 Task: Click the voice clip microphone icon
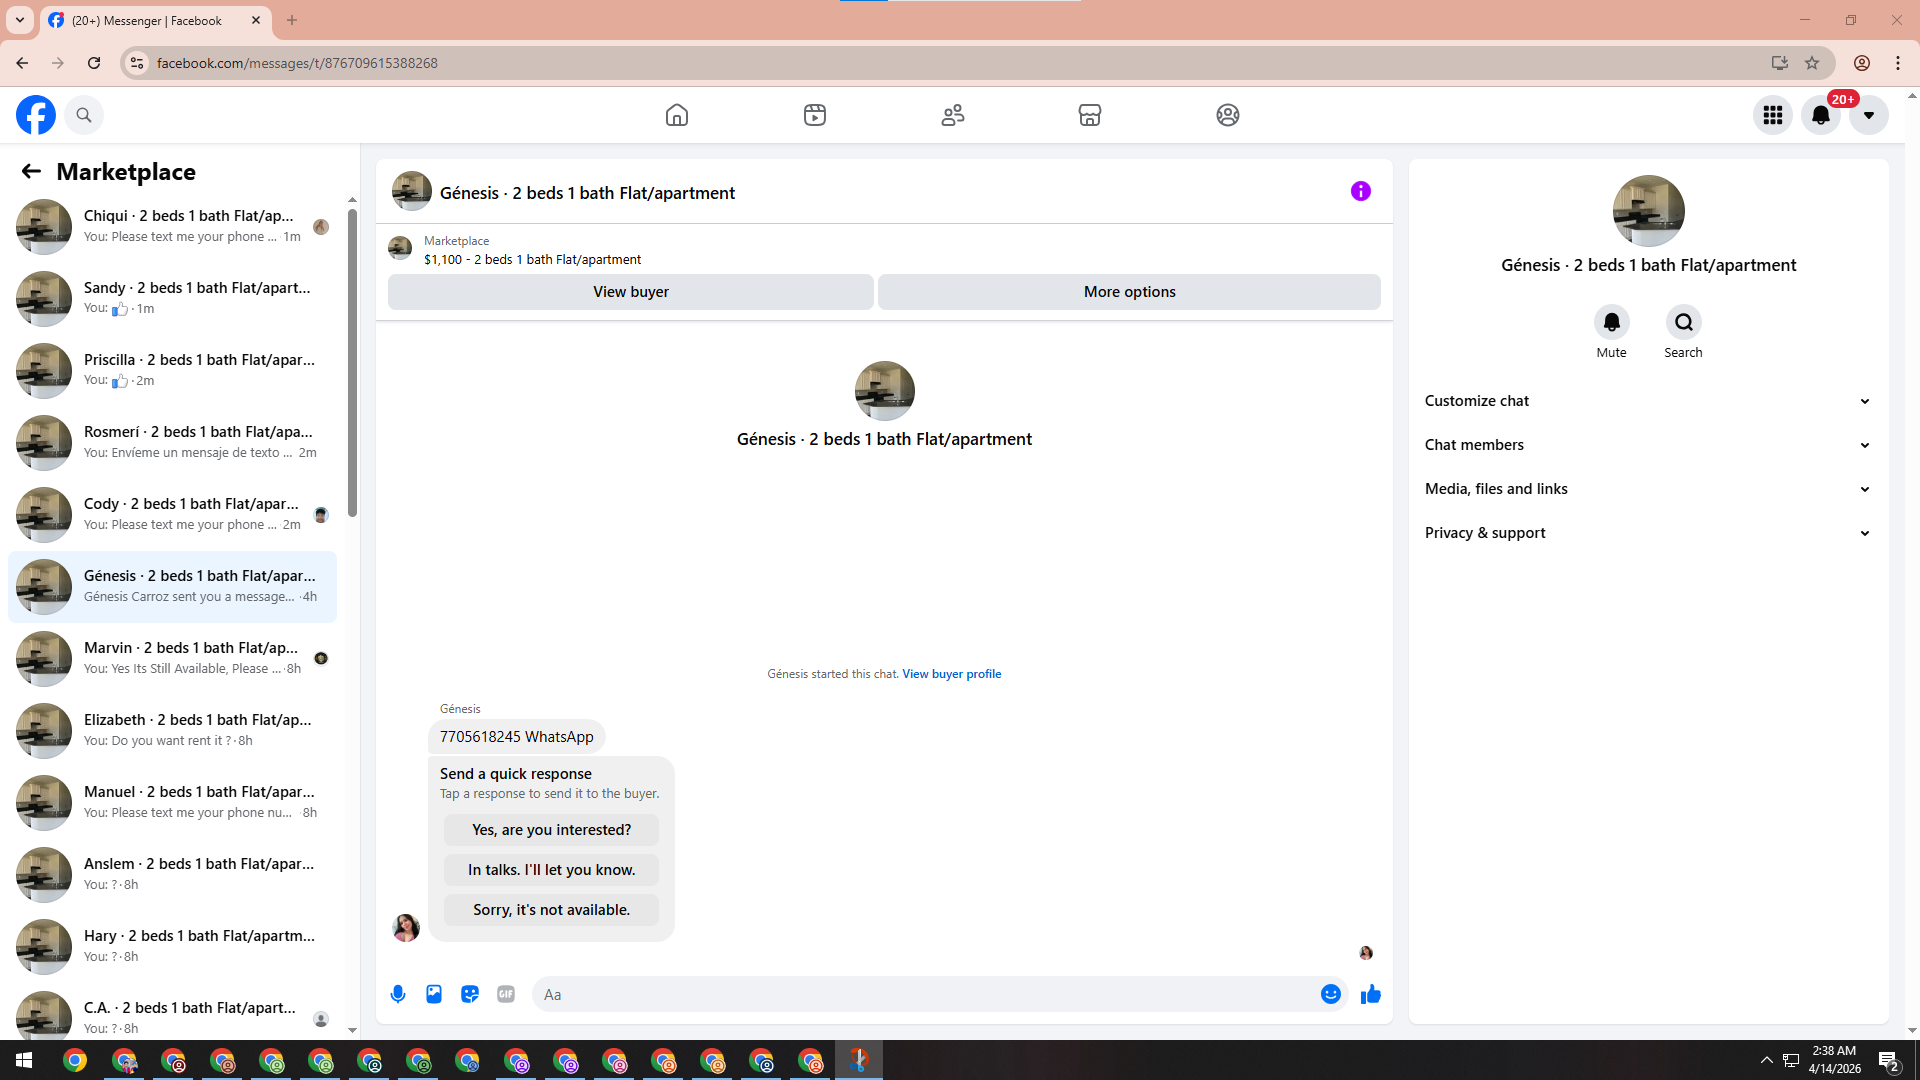[x=398, y=994]
